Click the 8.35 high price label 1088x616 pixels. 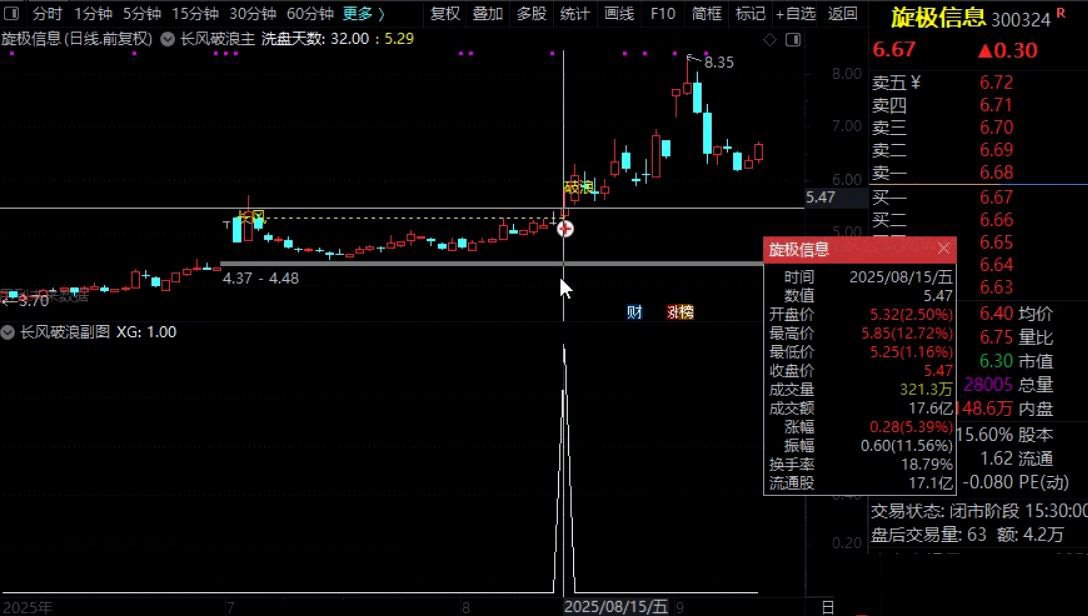(x=719, y=62)
